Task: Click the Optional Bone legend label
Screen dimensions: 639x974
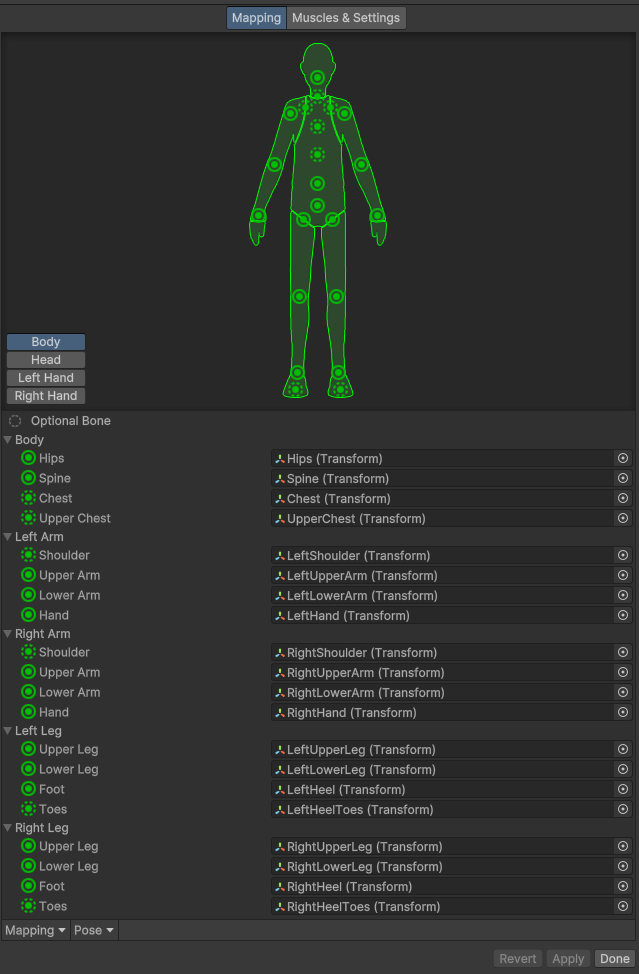Action: click(71, 421)
